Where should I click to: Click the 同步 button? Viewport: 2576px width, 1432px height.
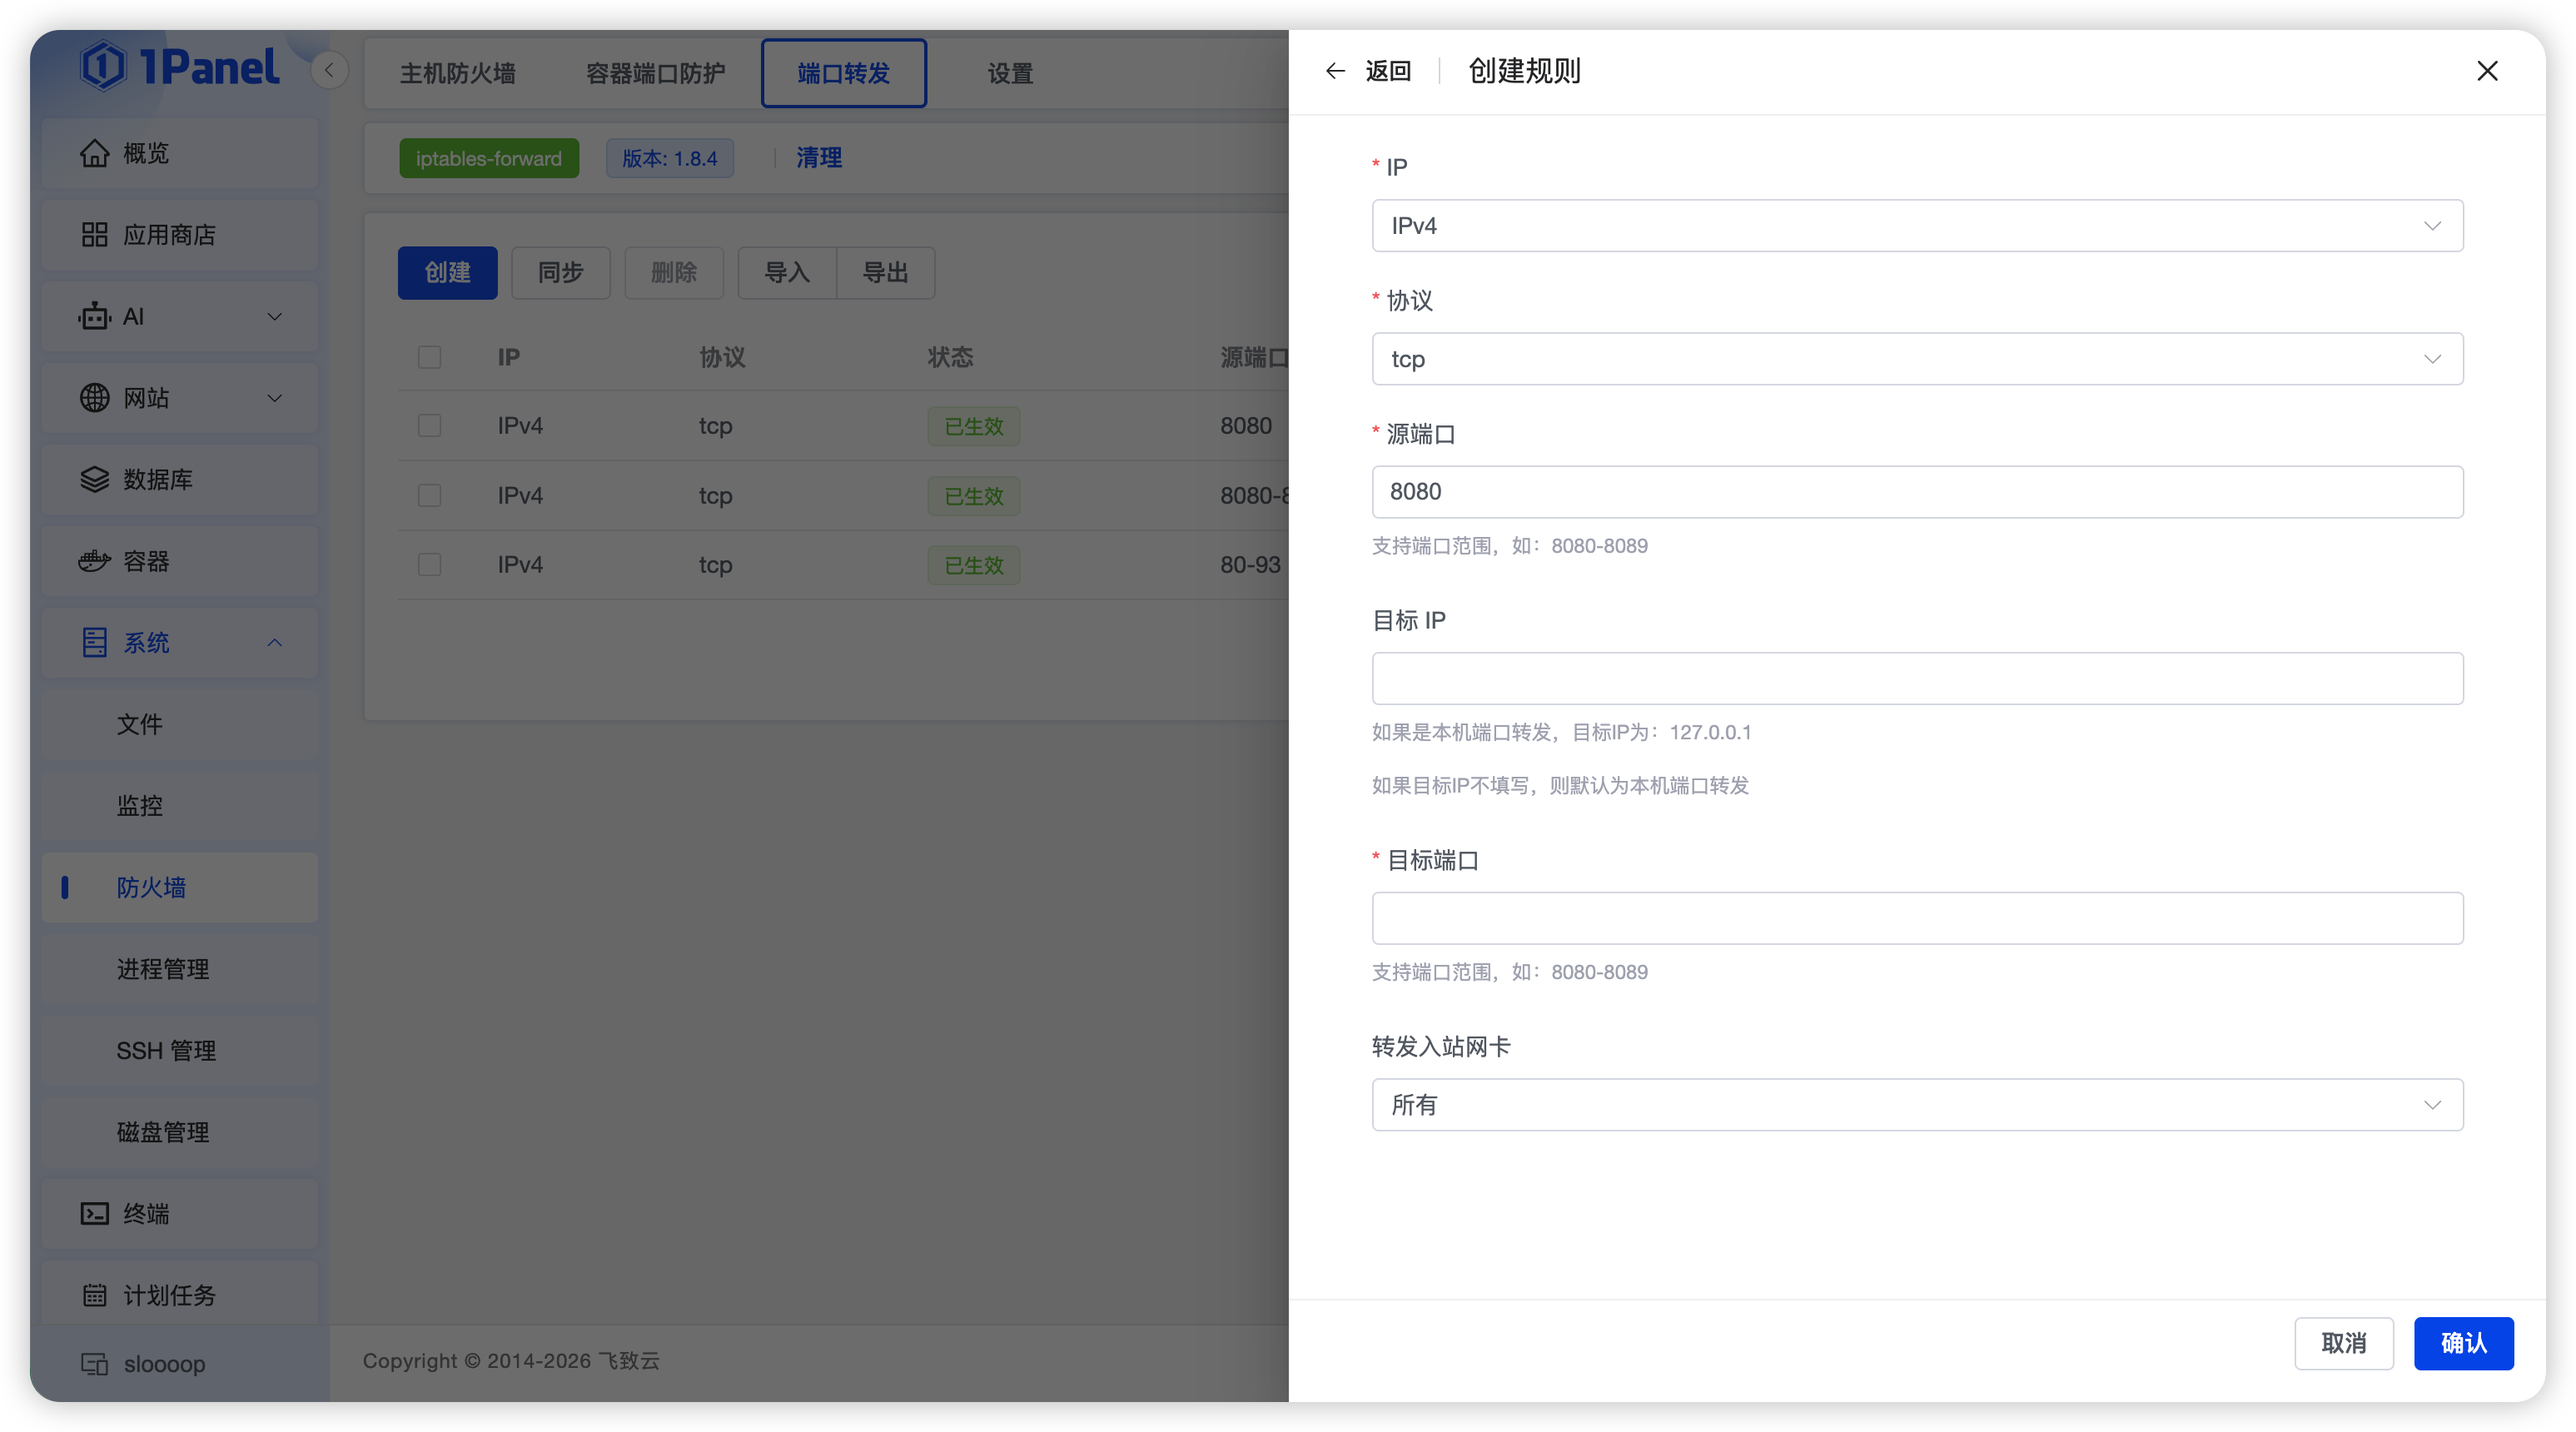pos(560,273)
